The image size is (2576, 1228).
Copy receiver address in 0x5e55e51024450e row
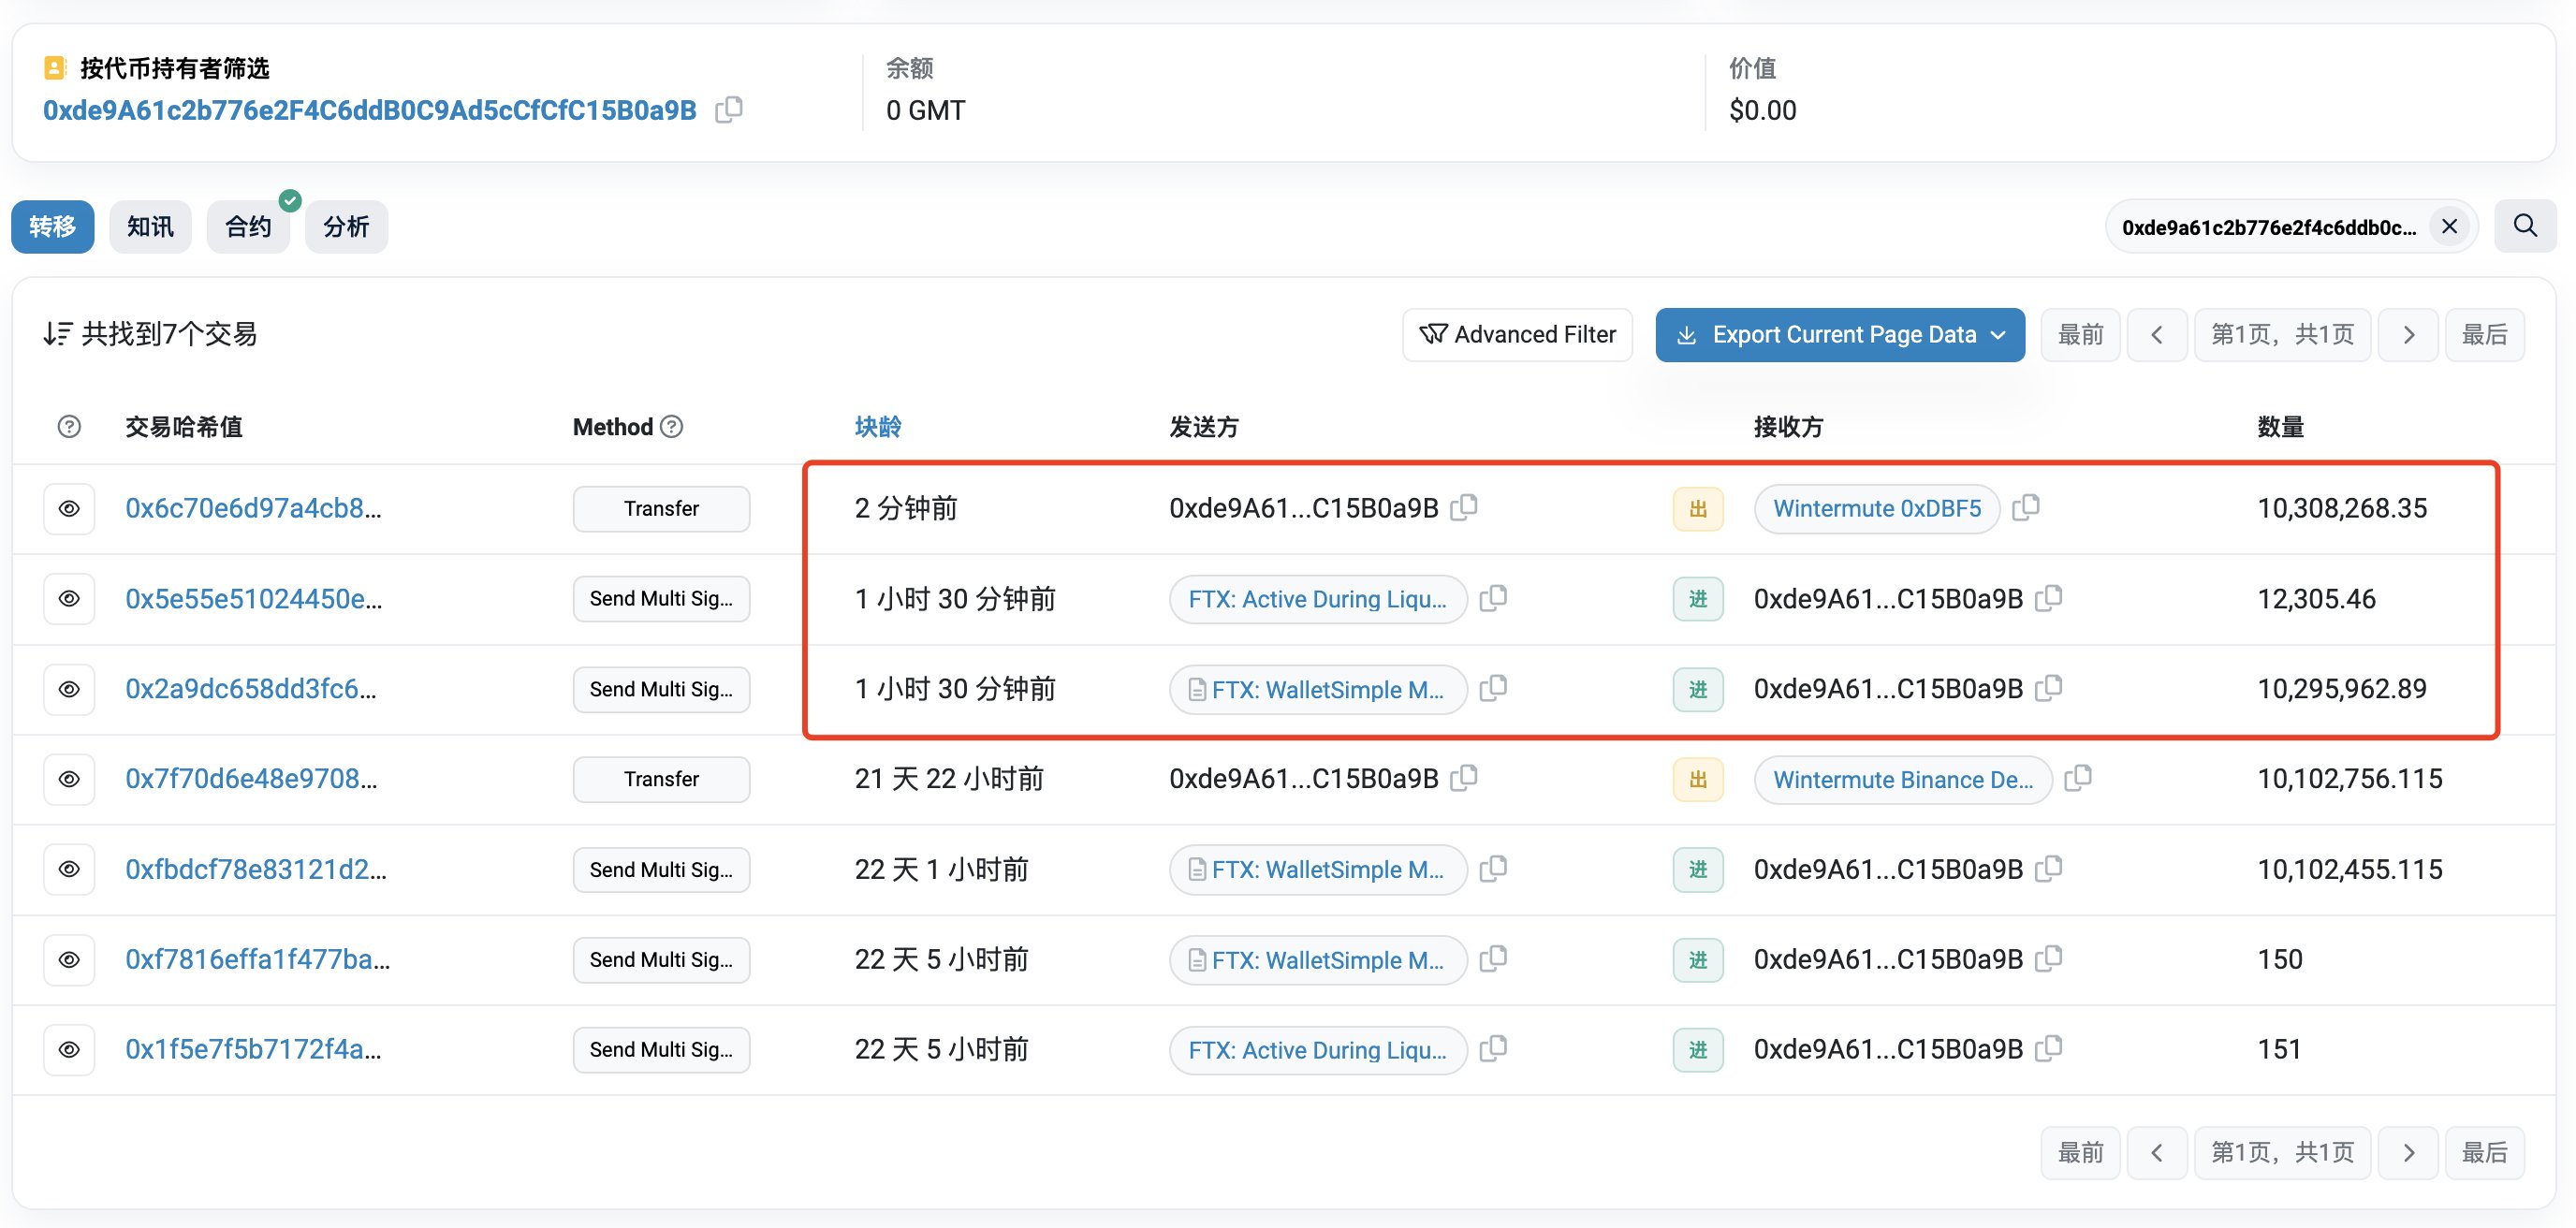pyautogui.click(x=2048, y=598)
